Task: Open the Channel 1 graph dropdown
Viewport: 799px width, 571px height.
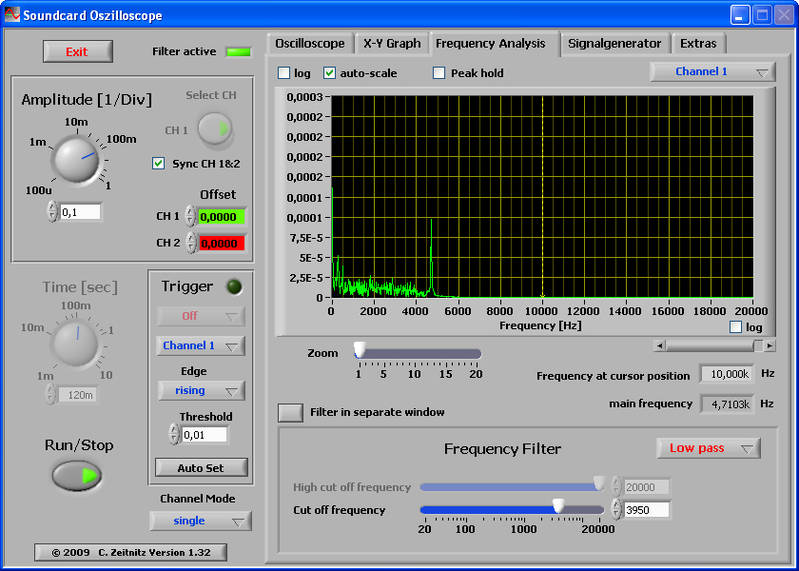Action: coord(712,72)
